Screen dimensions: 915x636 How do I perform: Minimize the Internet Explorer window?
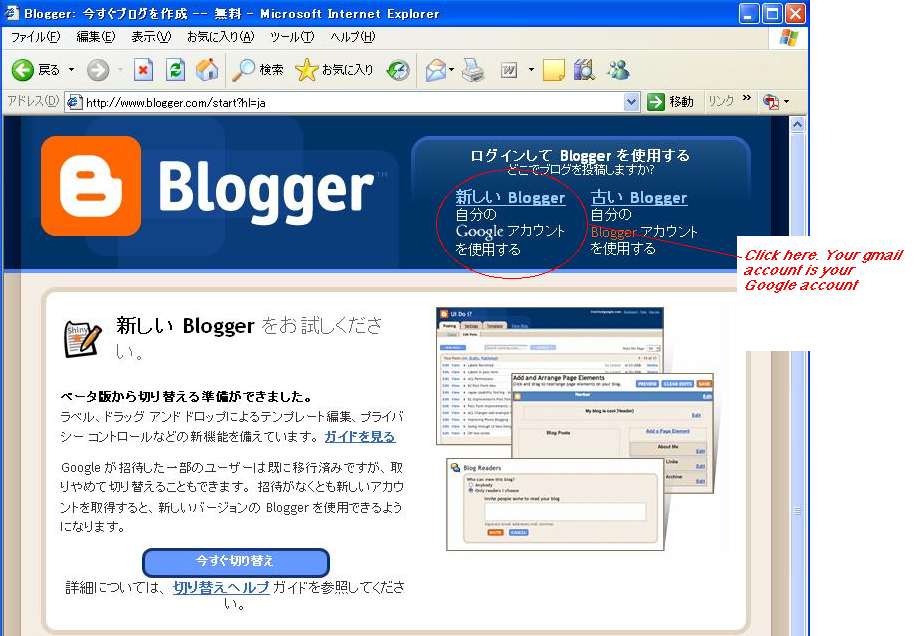coord(749,13)
